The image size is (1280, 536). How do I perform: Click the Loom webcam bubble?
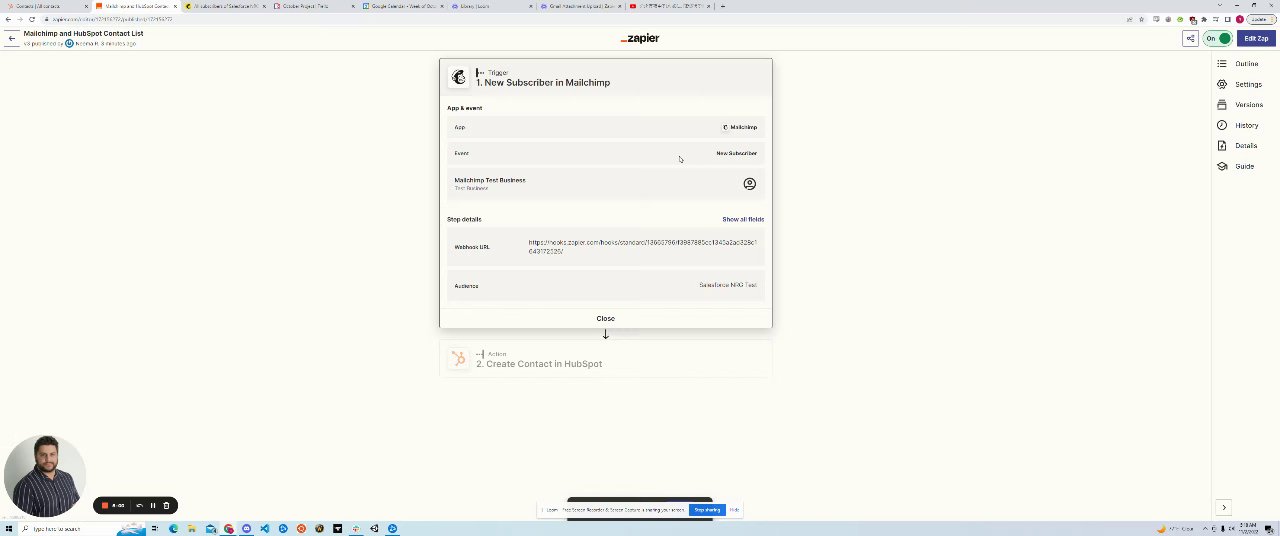pos(44,476)
